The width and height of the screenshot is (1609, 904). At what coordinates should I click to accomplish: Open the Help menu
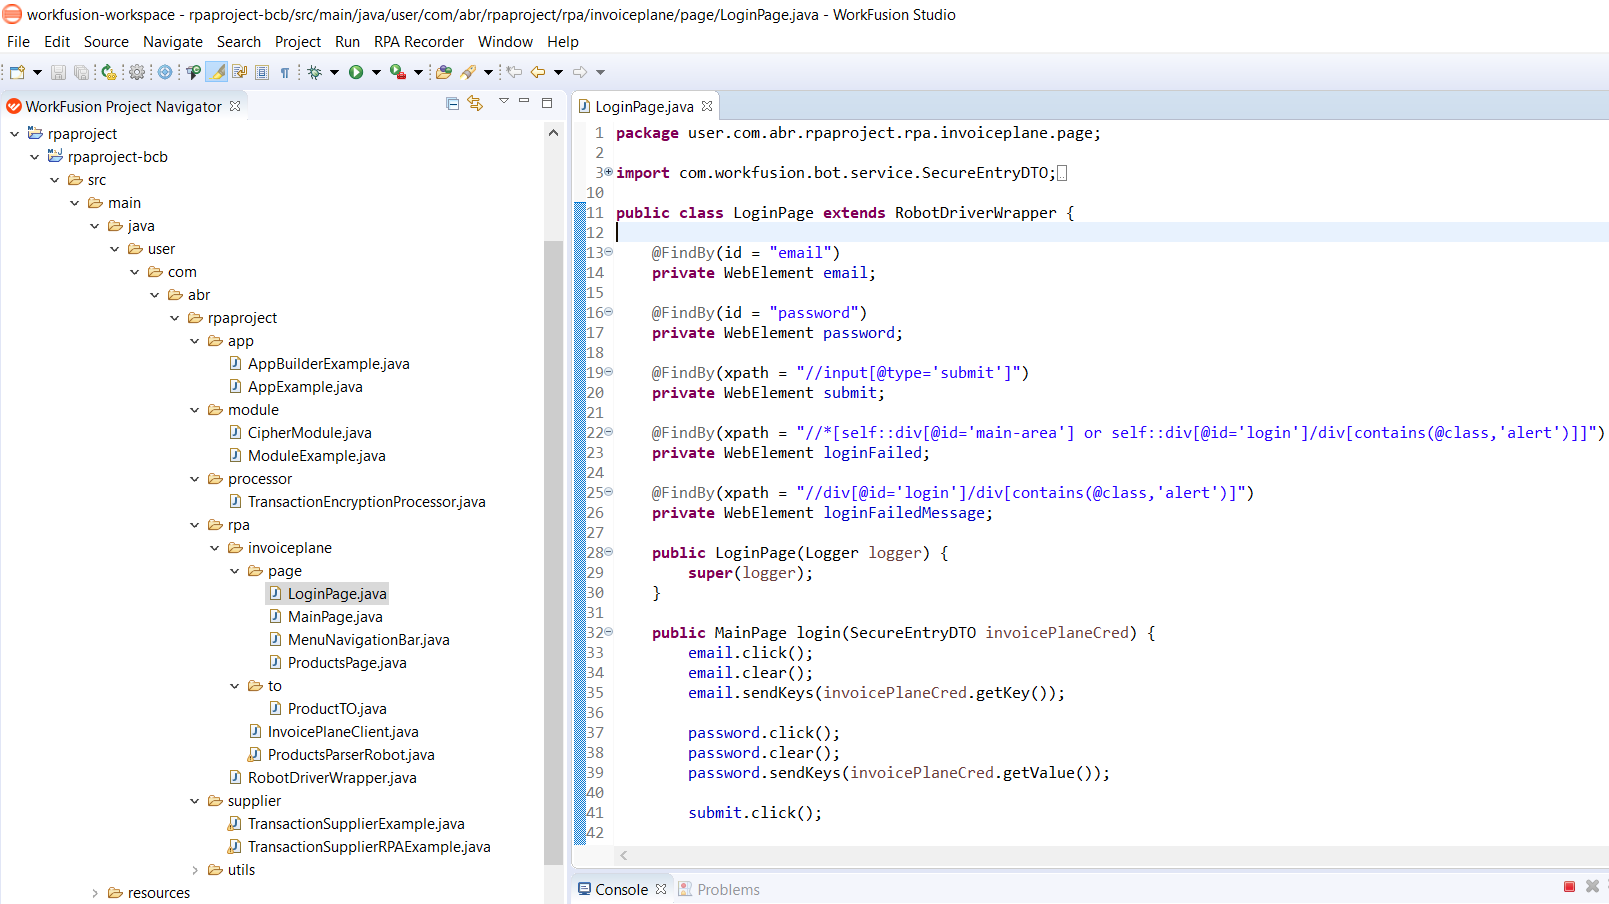tap(563, 42)
